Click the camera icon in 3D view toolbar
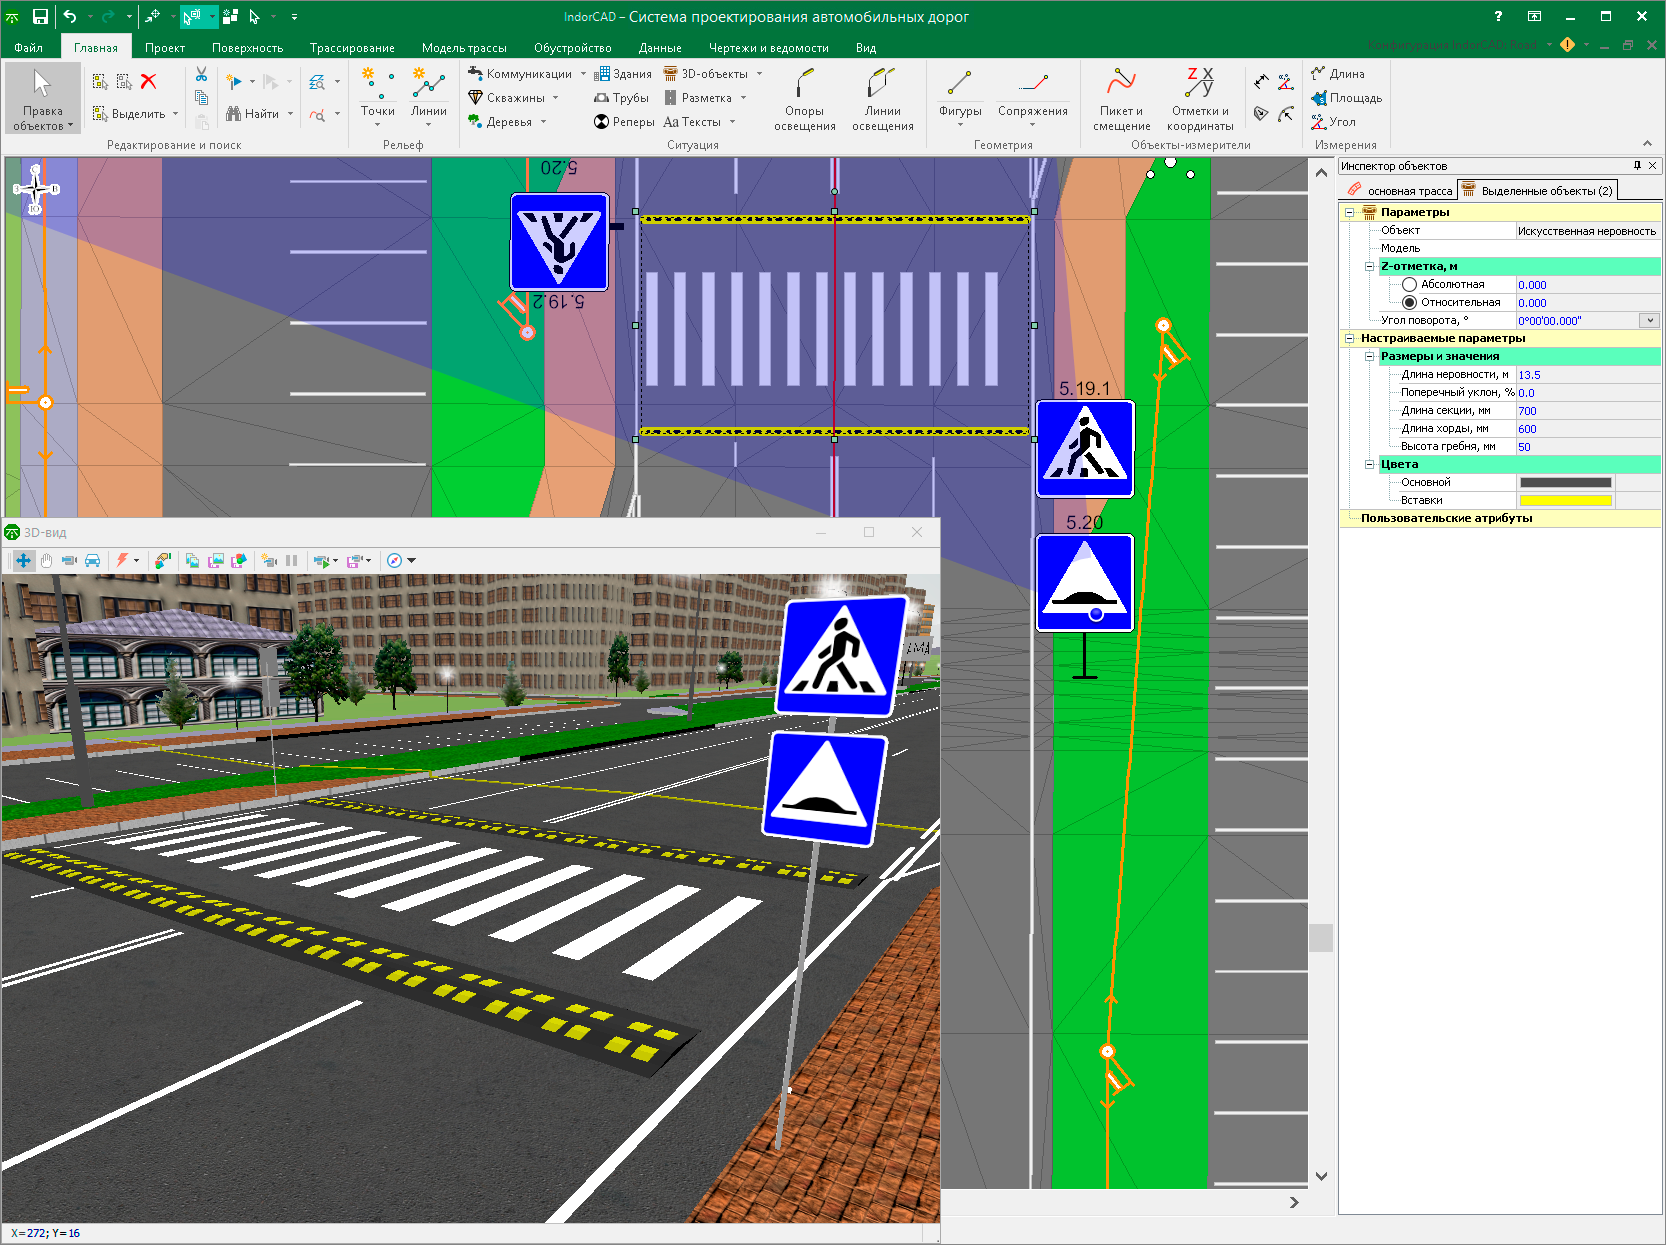1666x1245 pixels. click(x=69, y=561)
